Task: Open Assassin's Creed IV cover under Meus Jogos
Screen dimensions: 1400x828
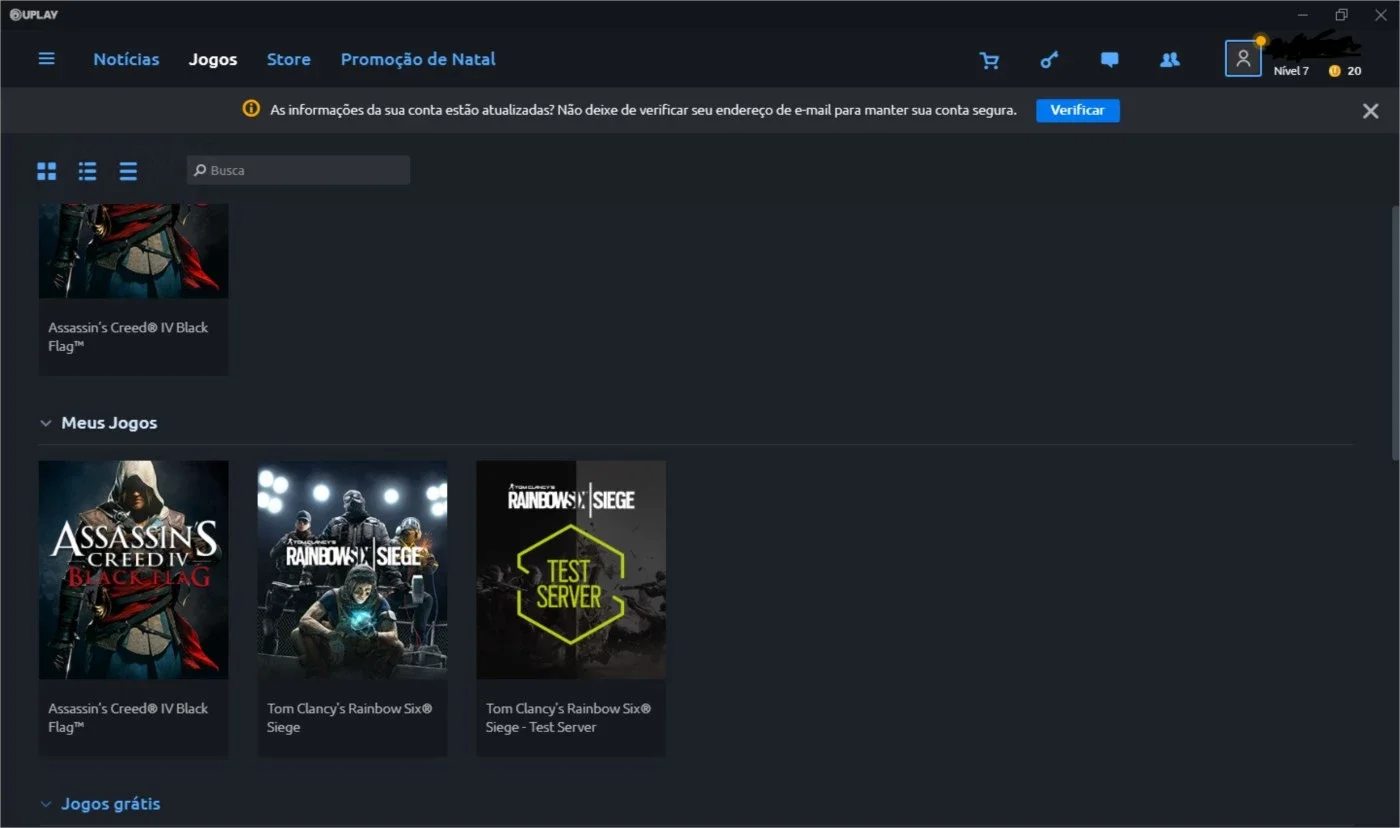Action: coord(133,570)
